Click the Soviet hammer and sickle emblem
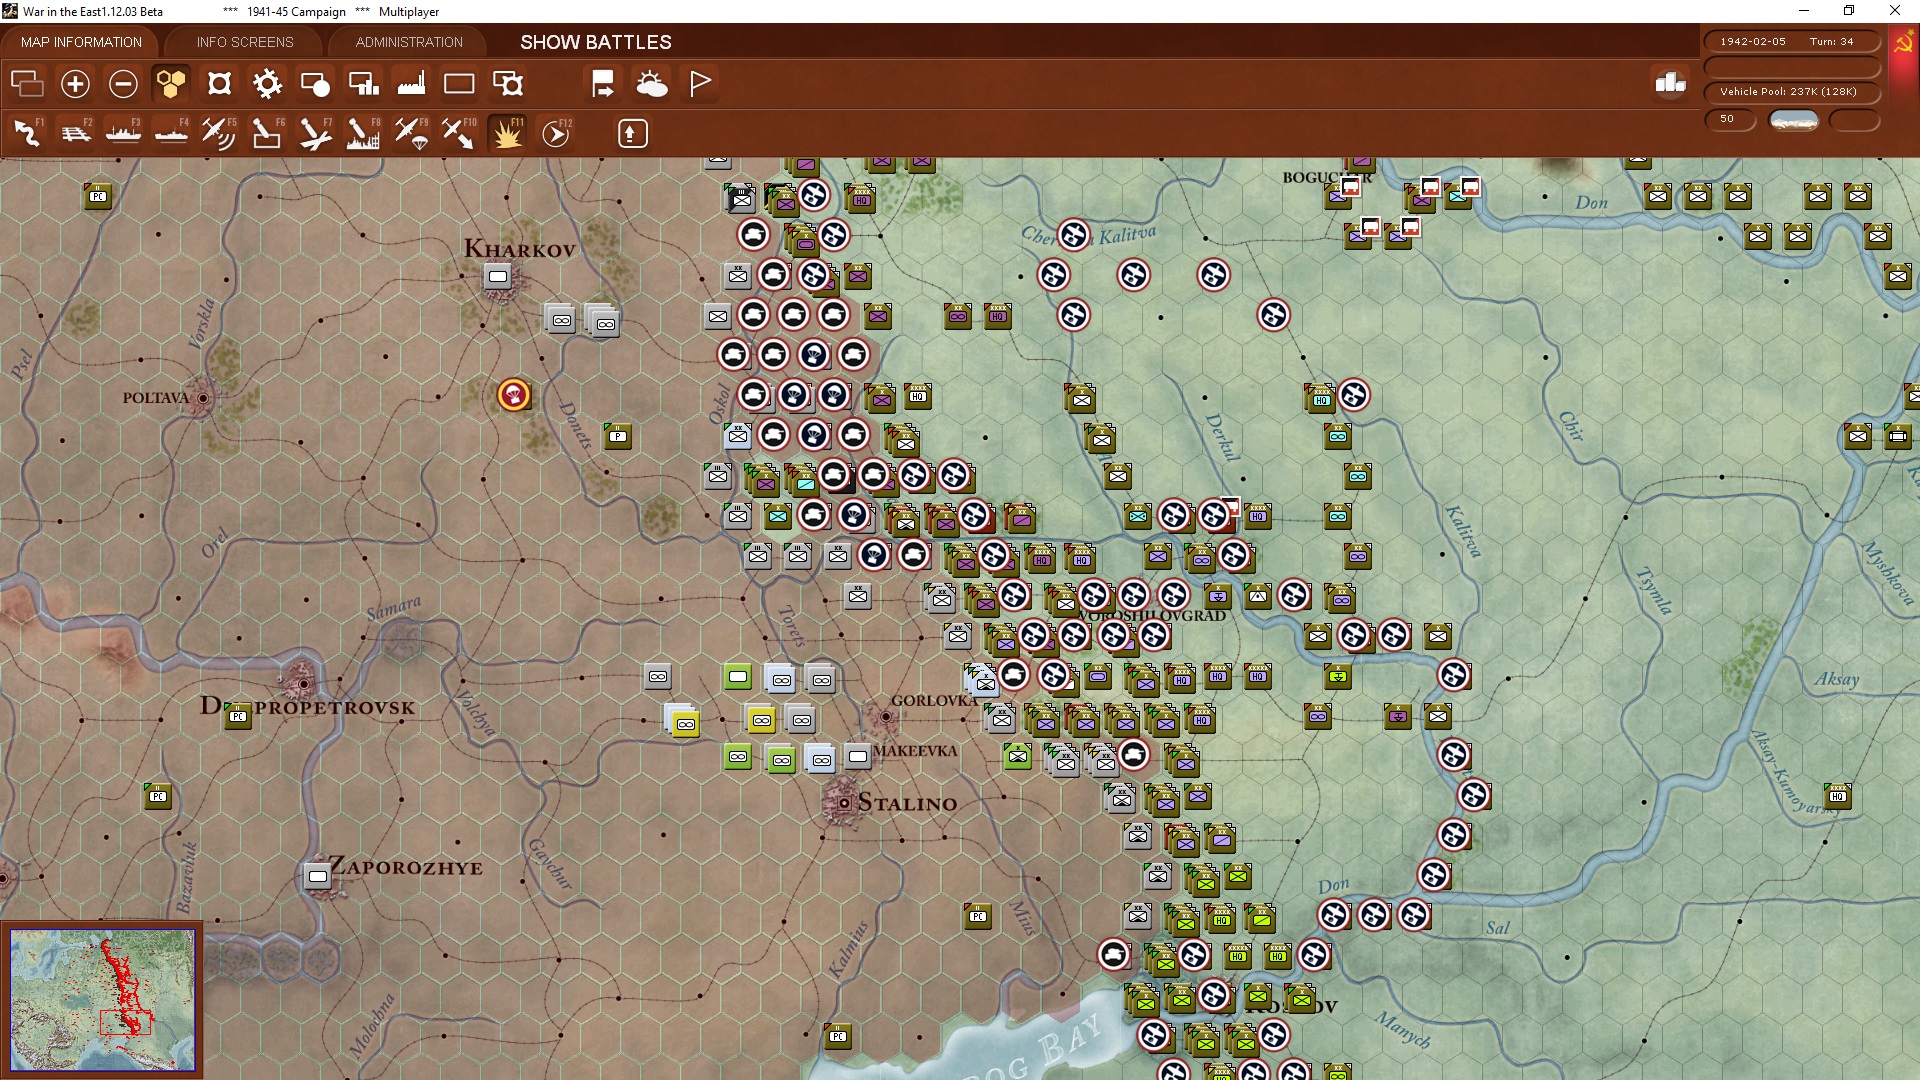Screen dimensions: 1920x1080 click(x=1903, y=43)
